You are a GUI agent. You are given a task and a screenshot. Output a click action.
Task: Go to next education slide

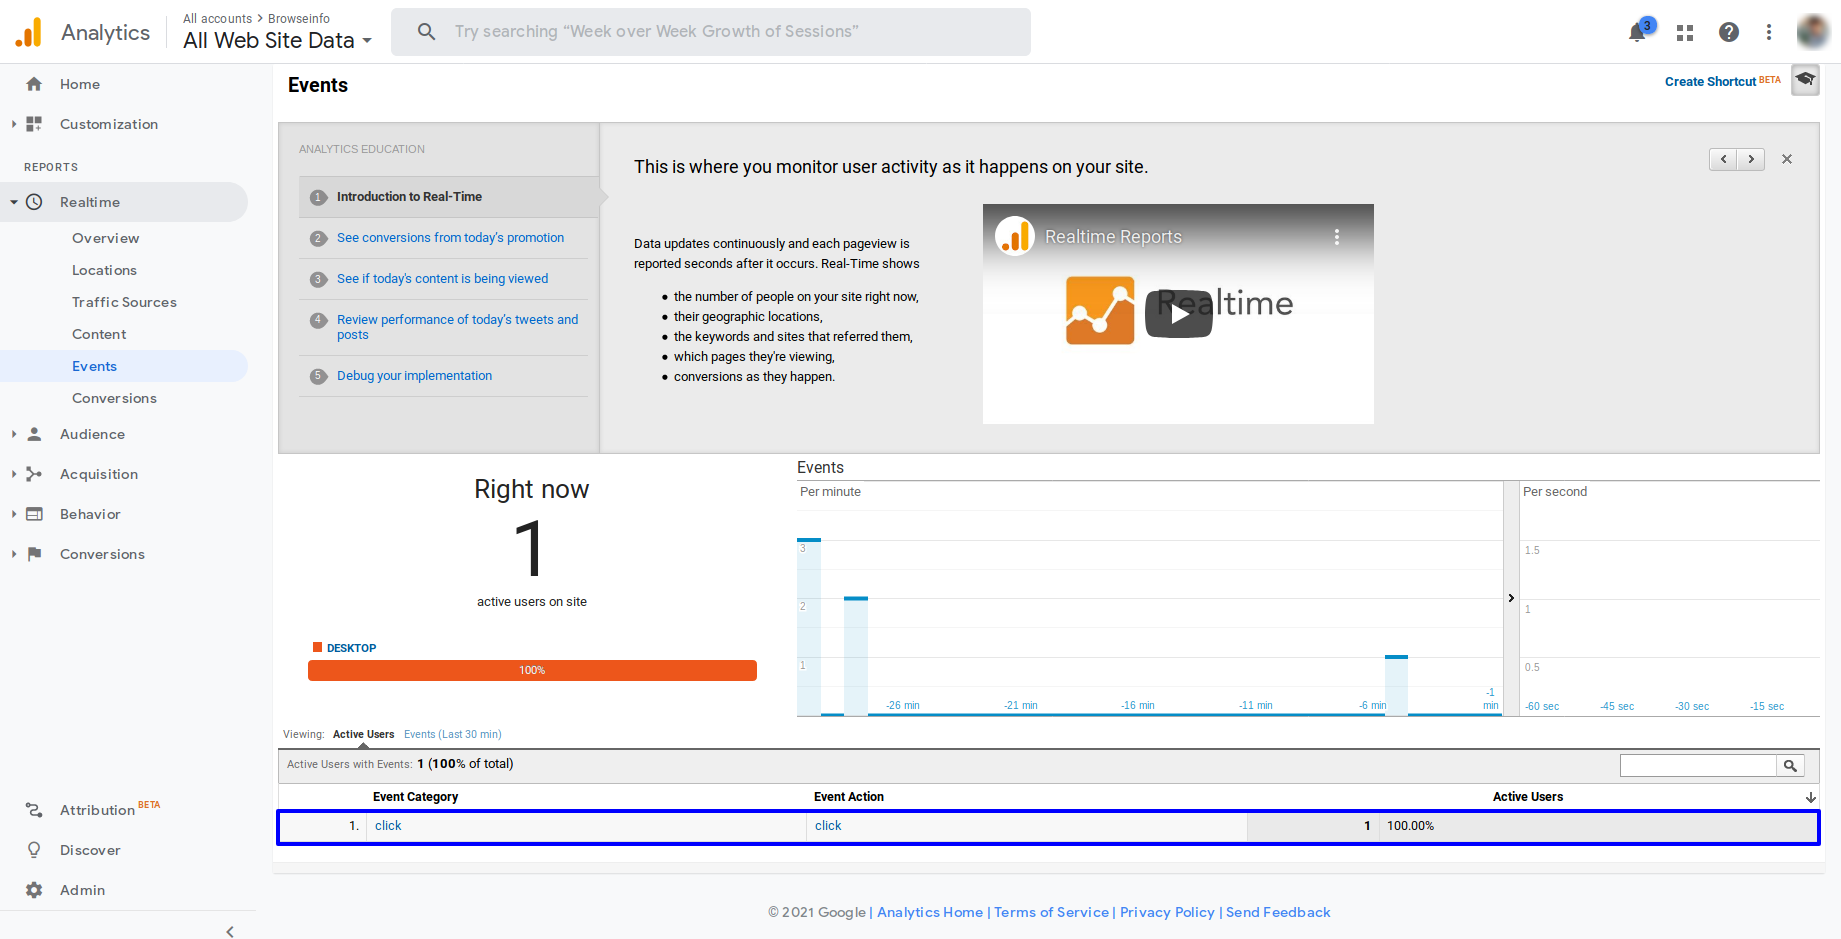click(1751, 159)
